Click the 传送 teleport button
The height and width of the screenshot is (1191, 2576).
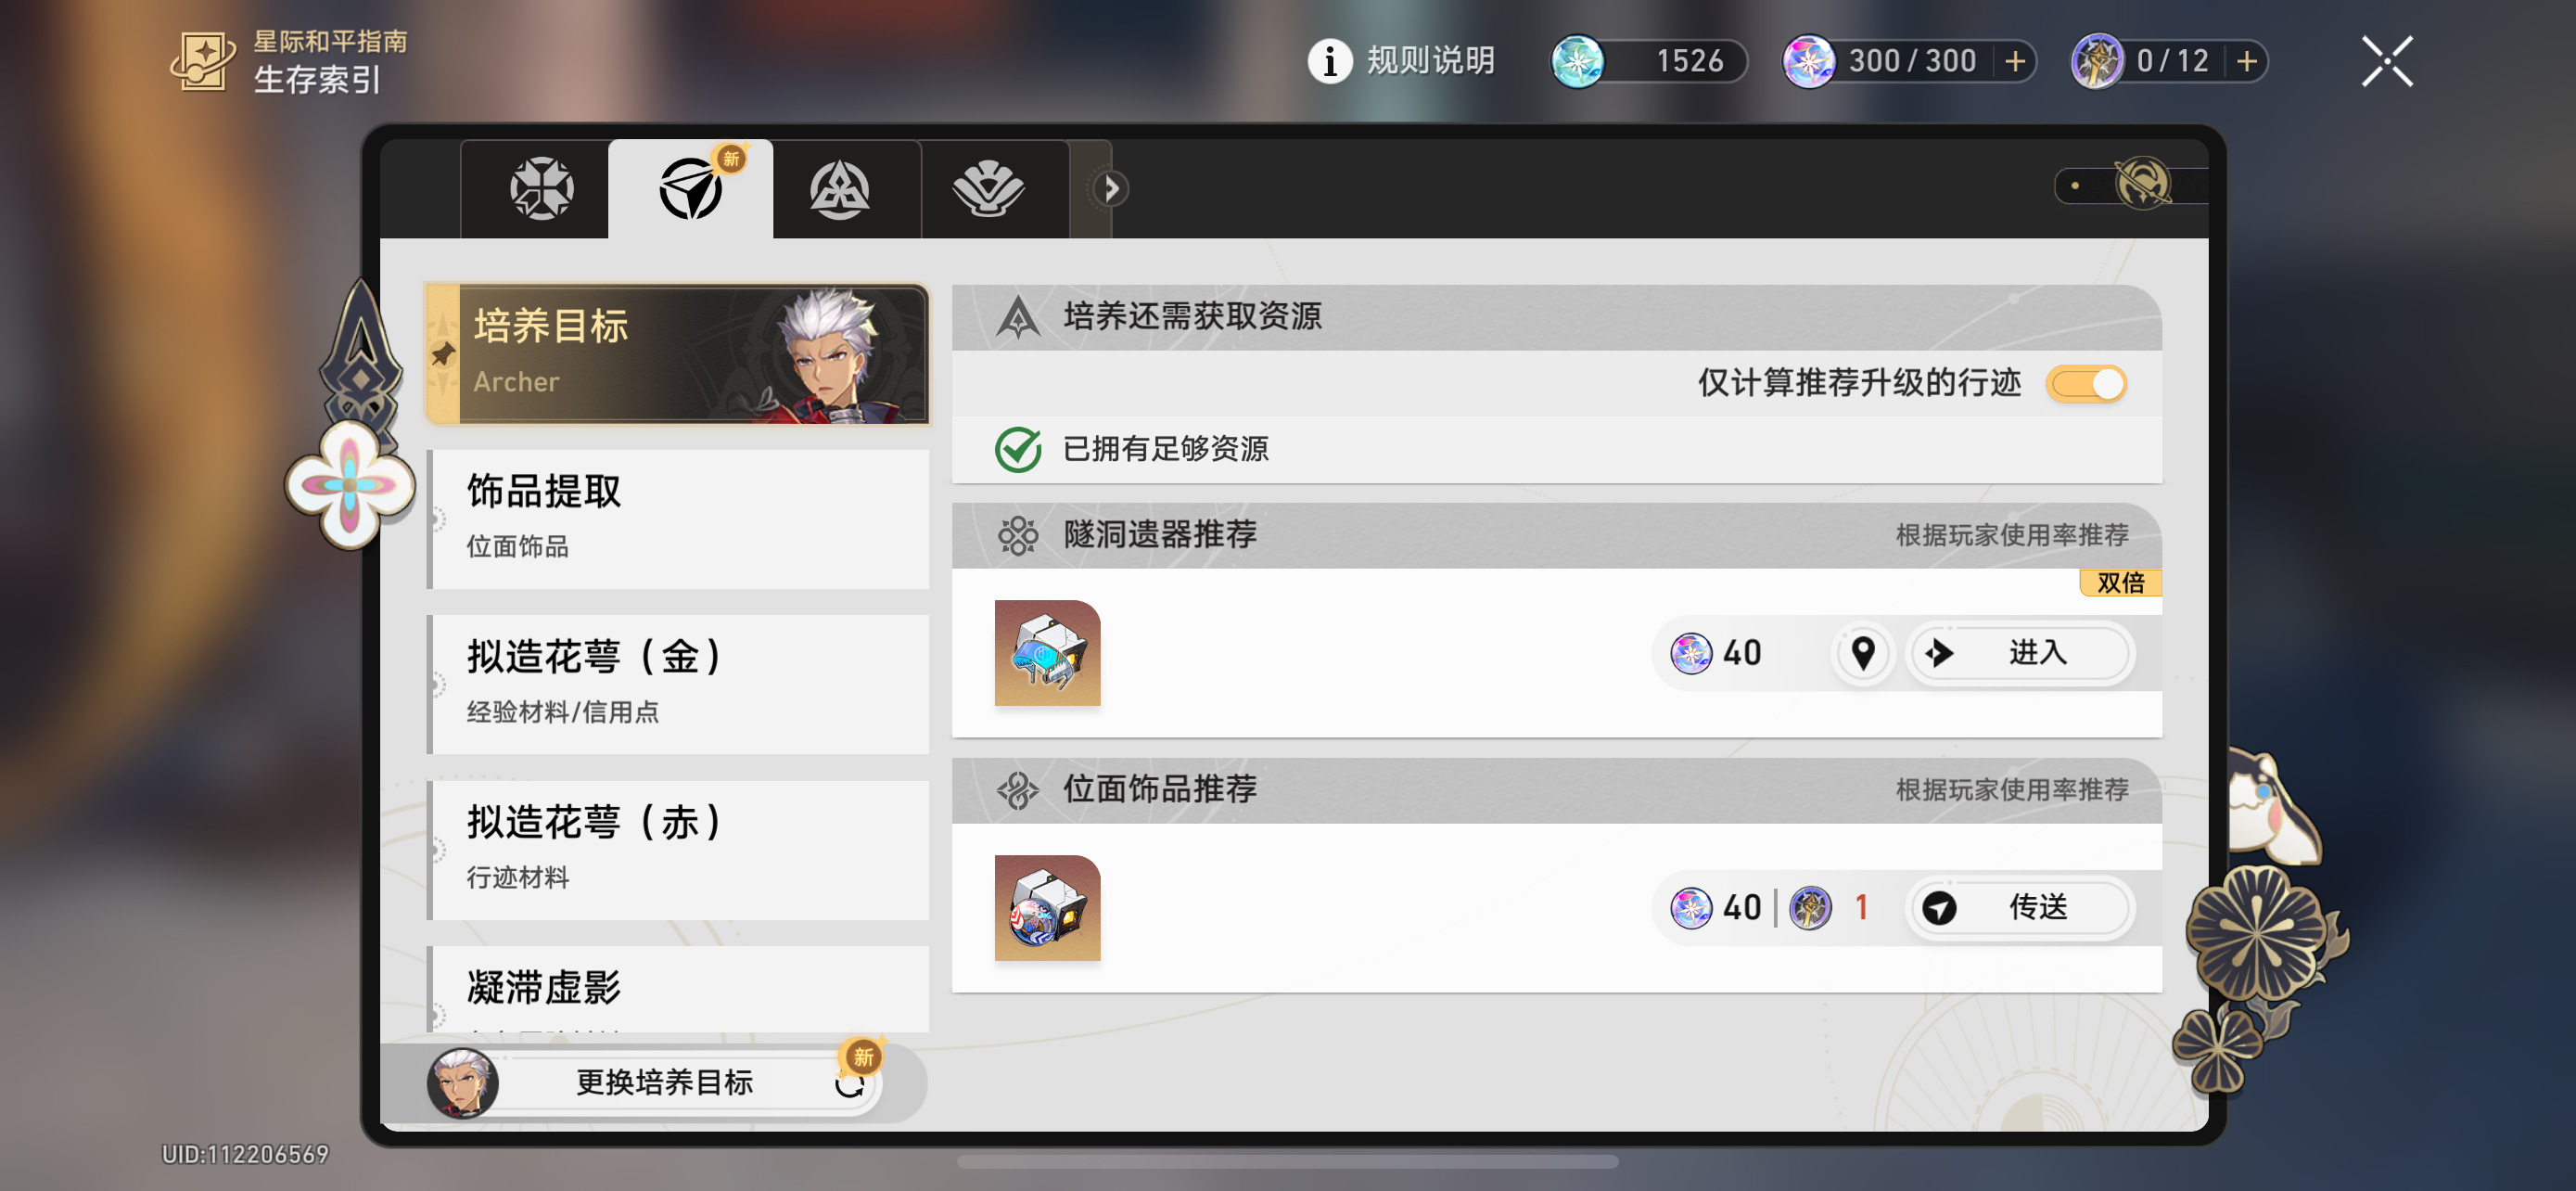2021,907
